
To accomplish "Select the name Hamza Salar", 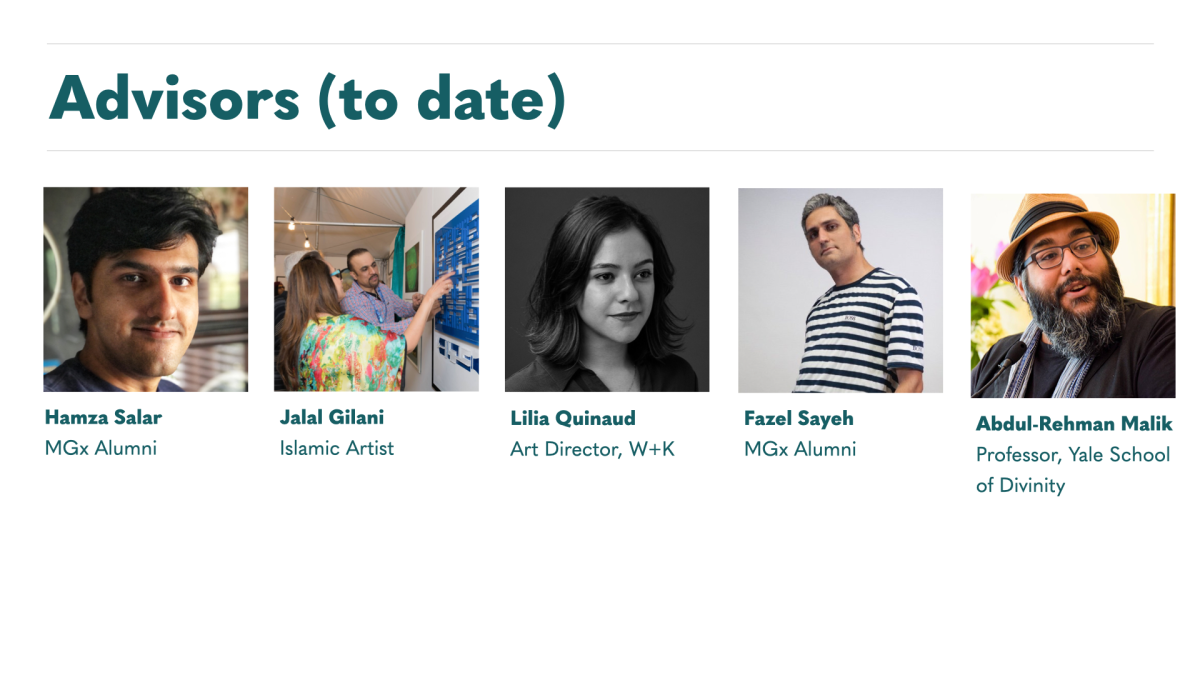I will [103, 417].
